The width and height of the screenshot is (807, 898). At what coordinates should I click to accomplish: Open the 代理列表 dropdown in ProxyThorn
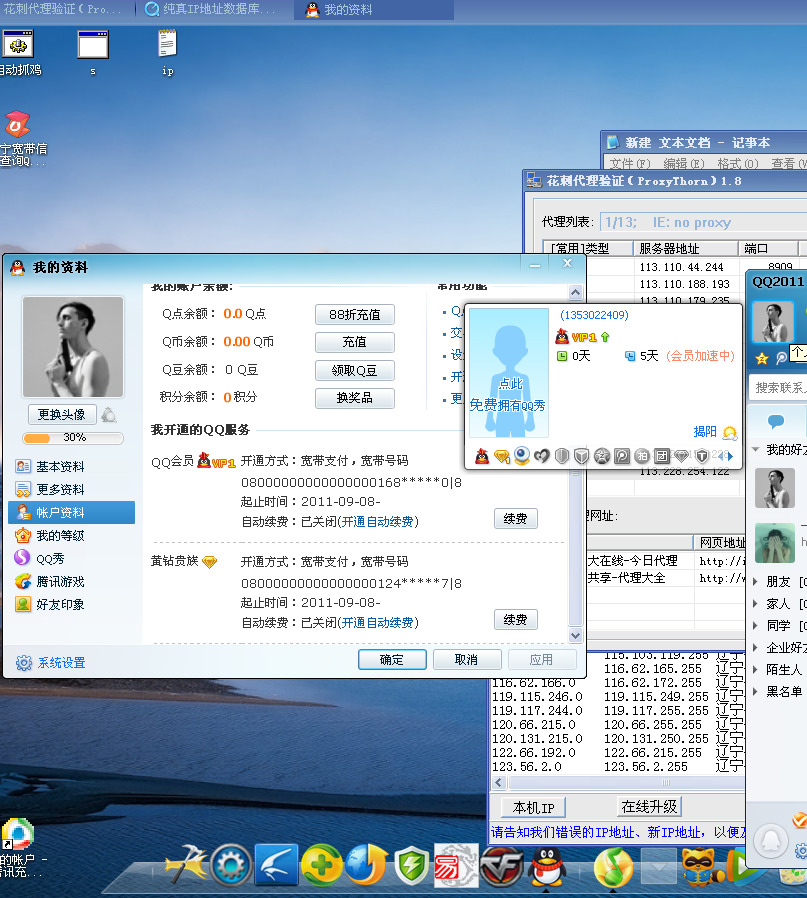[703, 222]
